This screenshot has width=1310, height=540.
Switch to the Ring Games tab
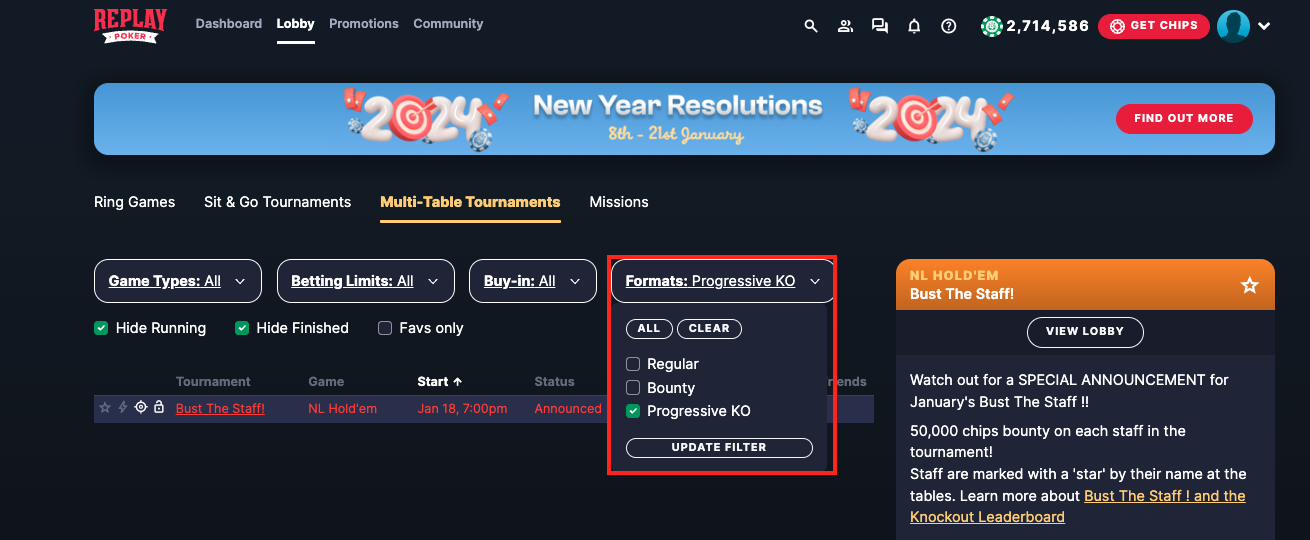(x=134, y=202)
